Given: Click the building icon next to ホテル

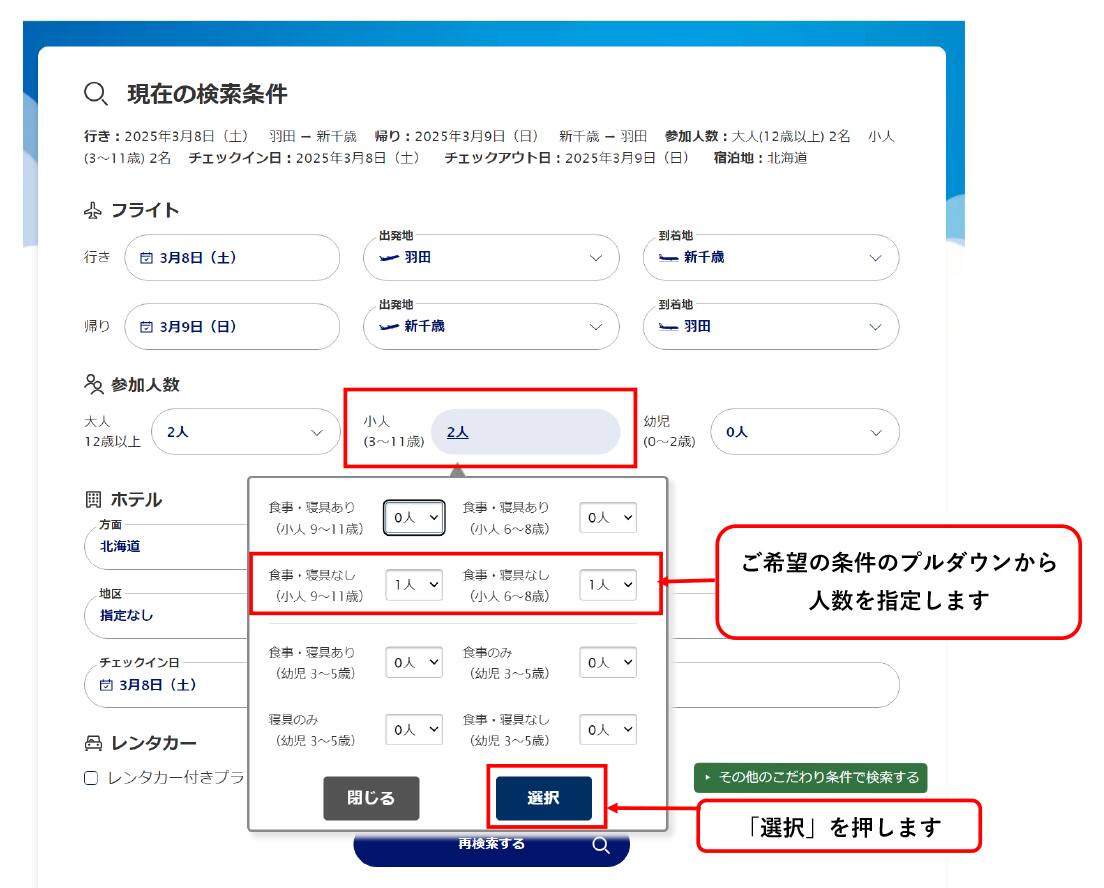Looking at the screenshot, I should click(x=93, y=500).
